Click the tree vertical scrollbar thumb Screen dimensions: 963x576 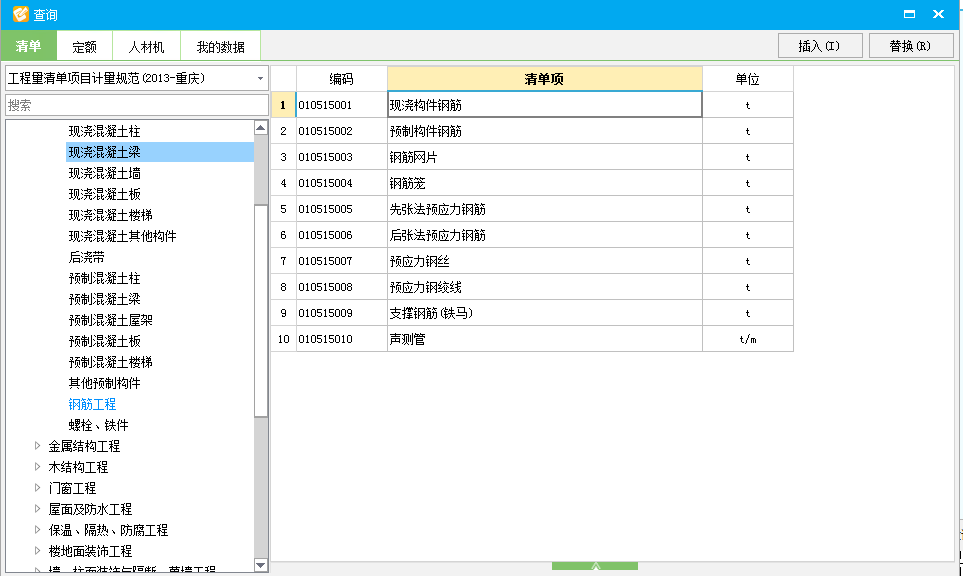260,310
